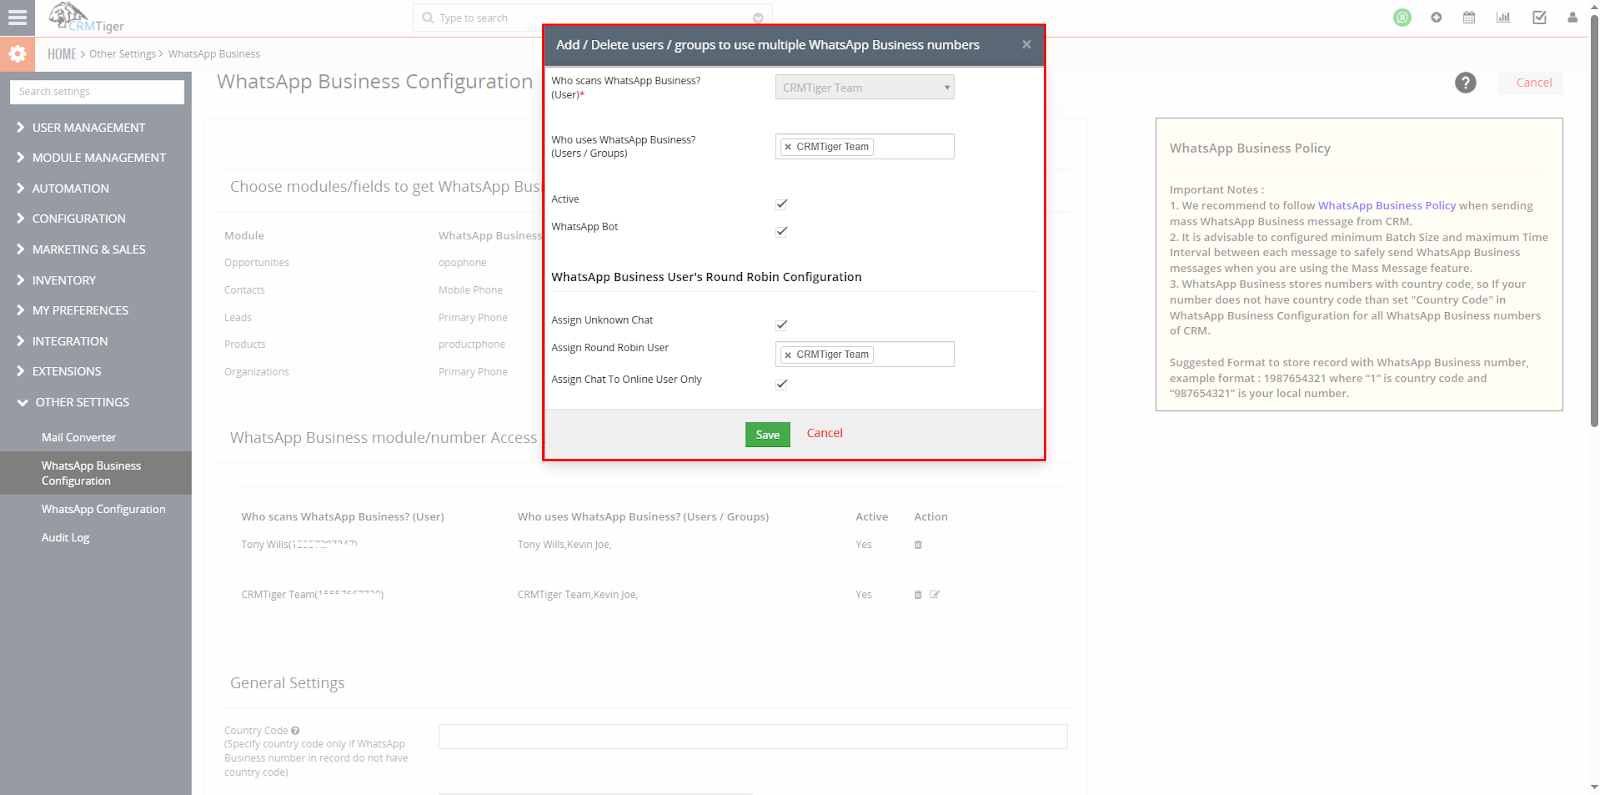Viewport: 1600px width, 795px height.
Task: Open Mail Converter settings
Action: 78,438
